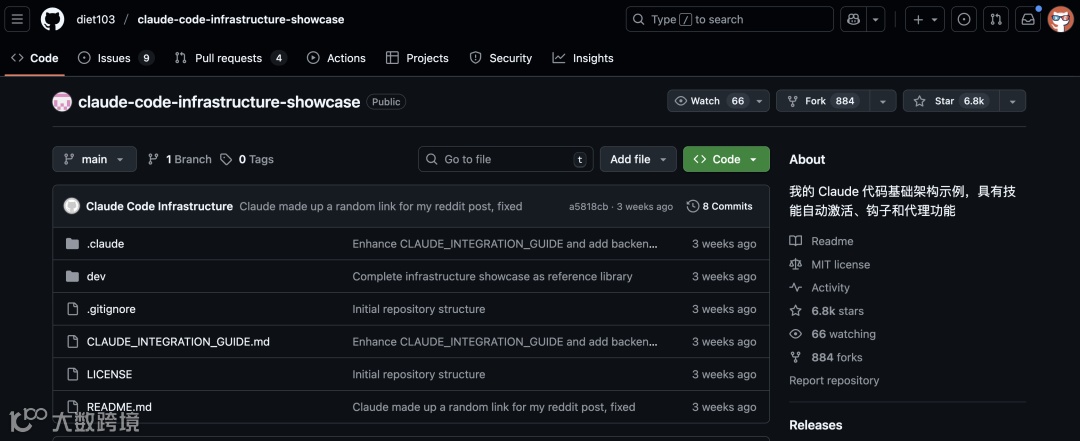Open the MIT license sidebar link
The height and width of the screenshot is (441, 1080).
point(830,265)
